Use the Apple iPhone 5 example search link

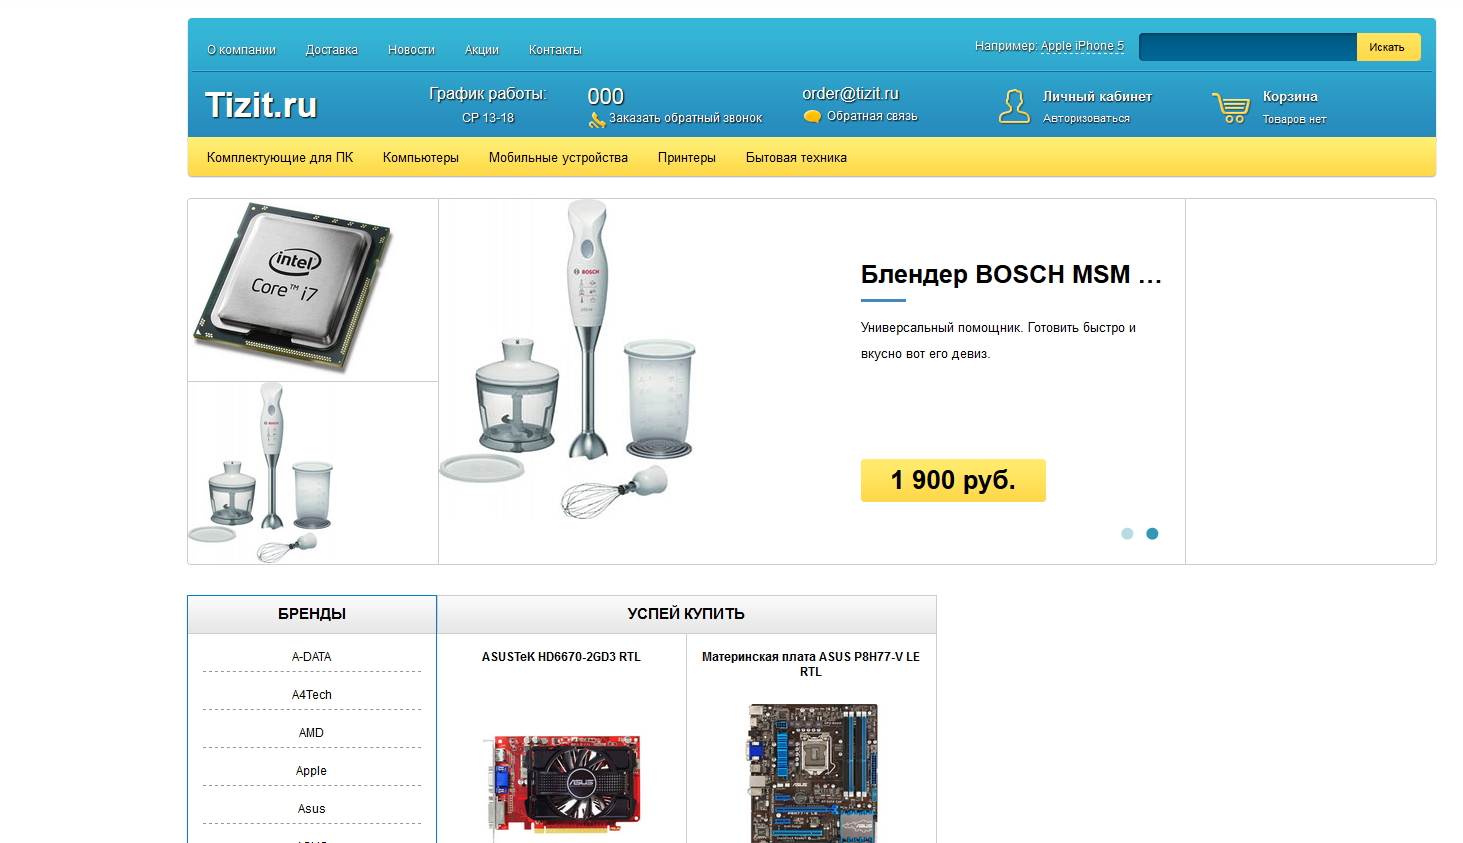coord(1082,46)
